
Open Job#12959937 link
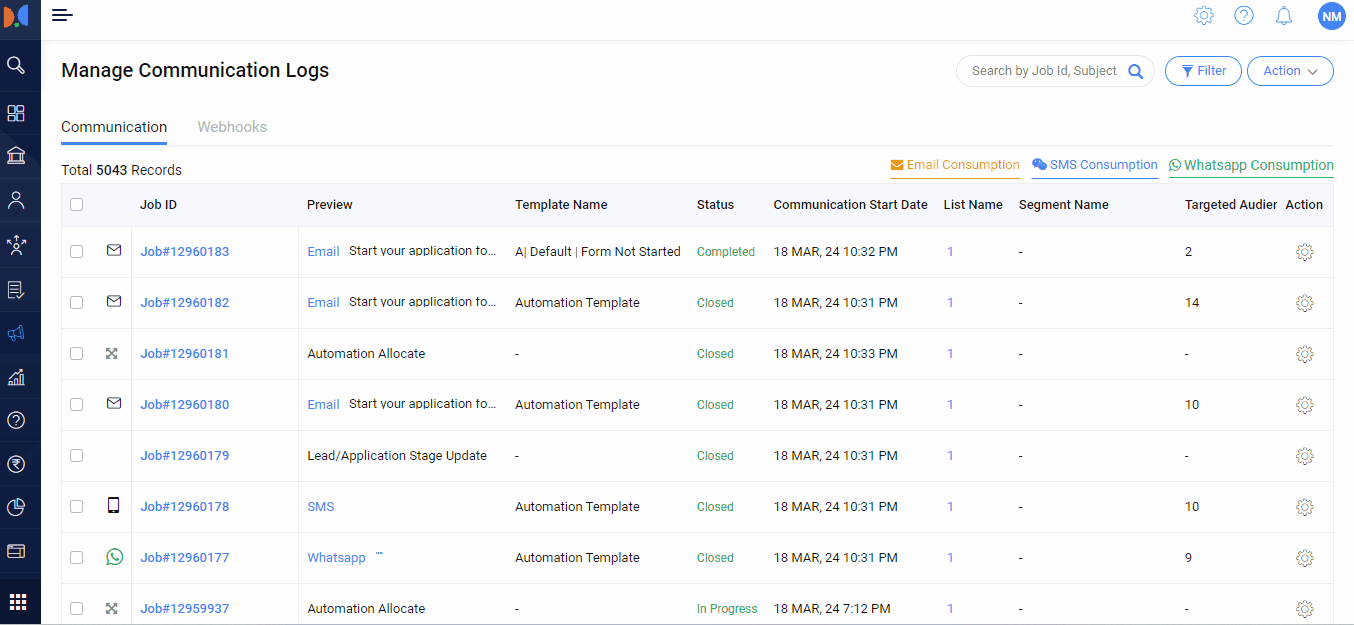tap(185, 609)
